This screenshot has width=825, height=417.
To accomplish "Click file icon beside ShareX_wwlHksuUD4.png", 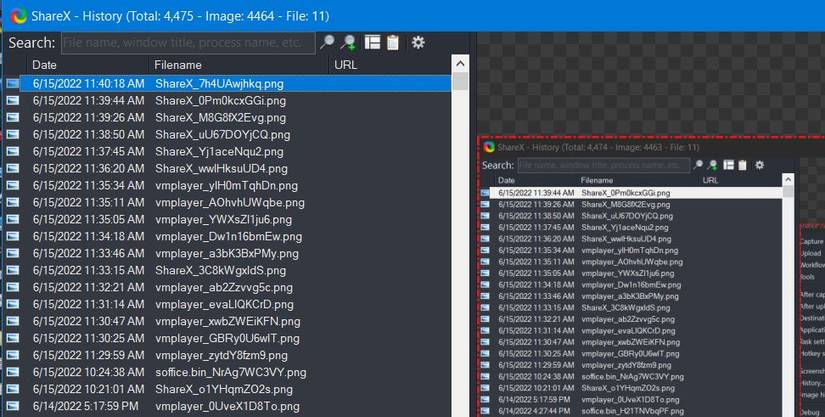I will pyautogui.click(x=13, y=168).
